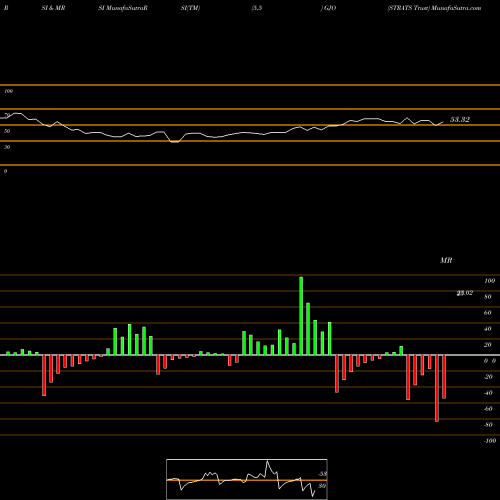The width and height of the screenshot is (500, 500).
Task: Click the RSI 0 level label
Action: (x=5, y=171)
